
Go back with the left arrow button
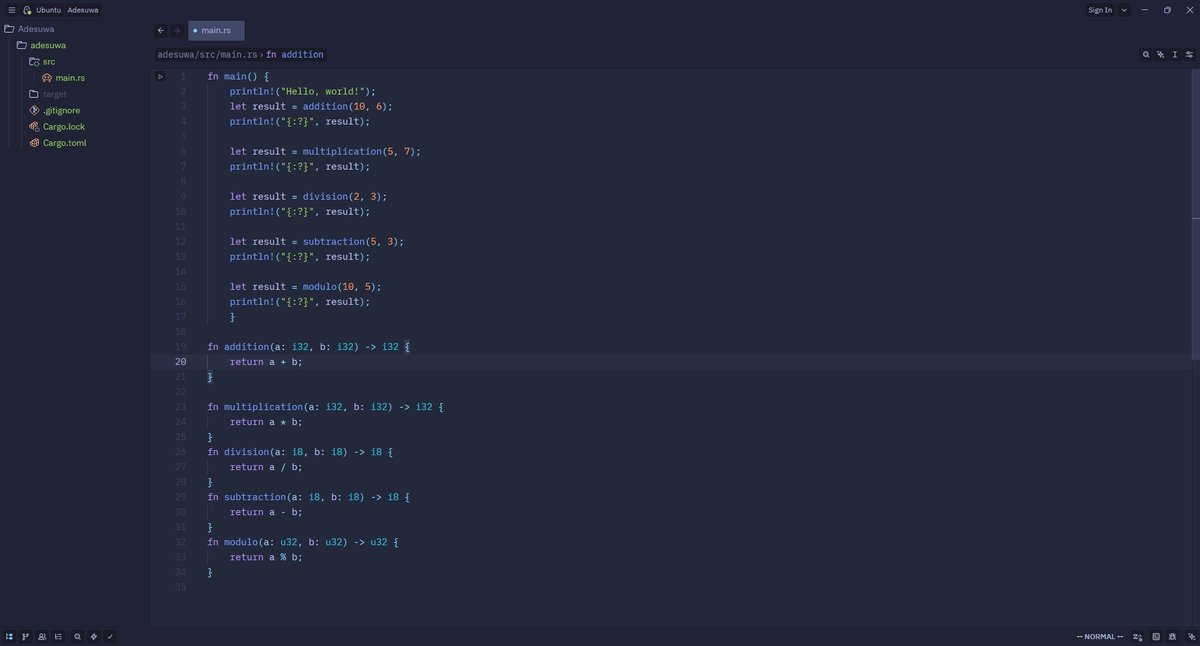point(161,31)
